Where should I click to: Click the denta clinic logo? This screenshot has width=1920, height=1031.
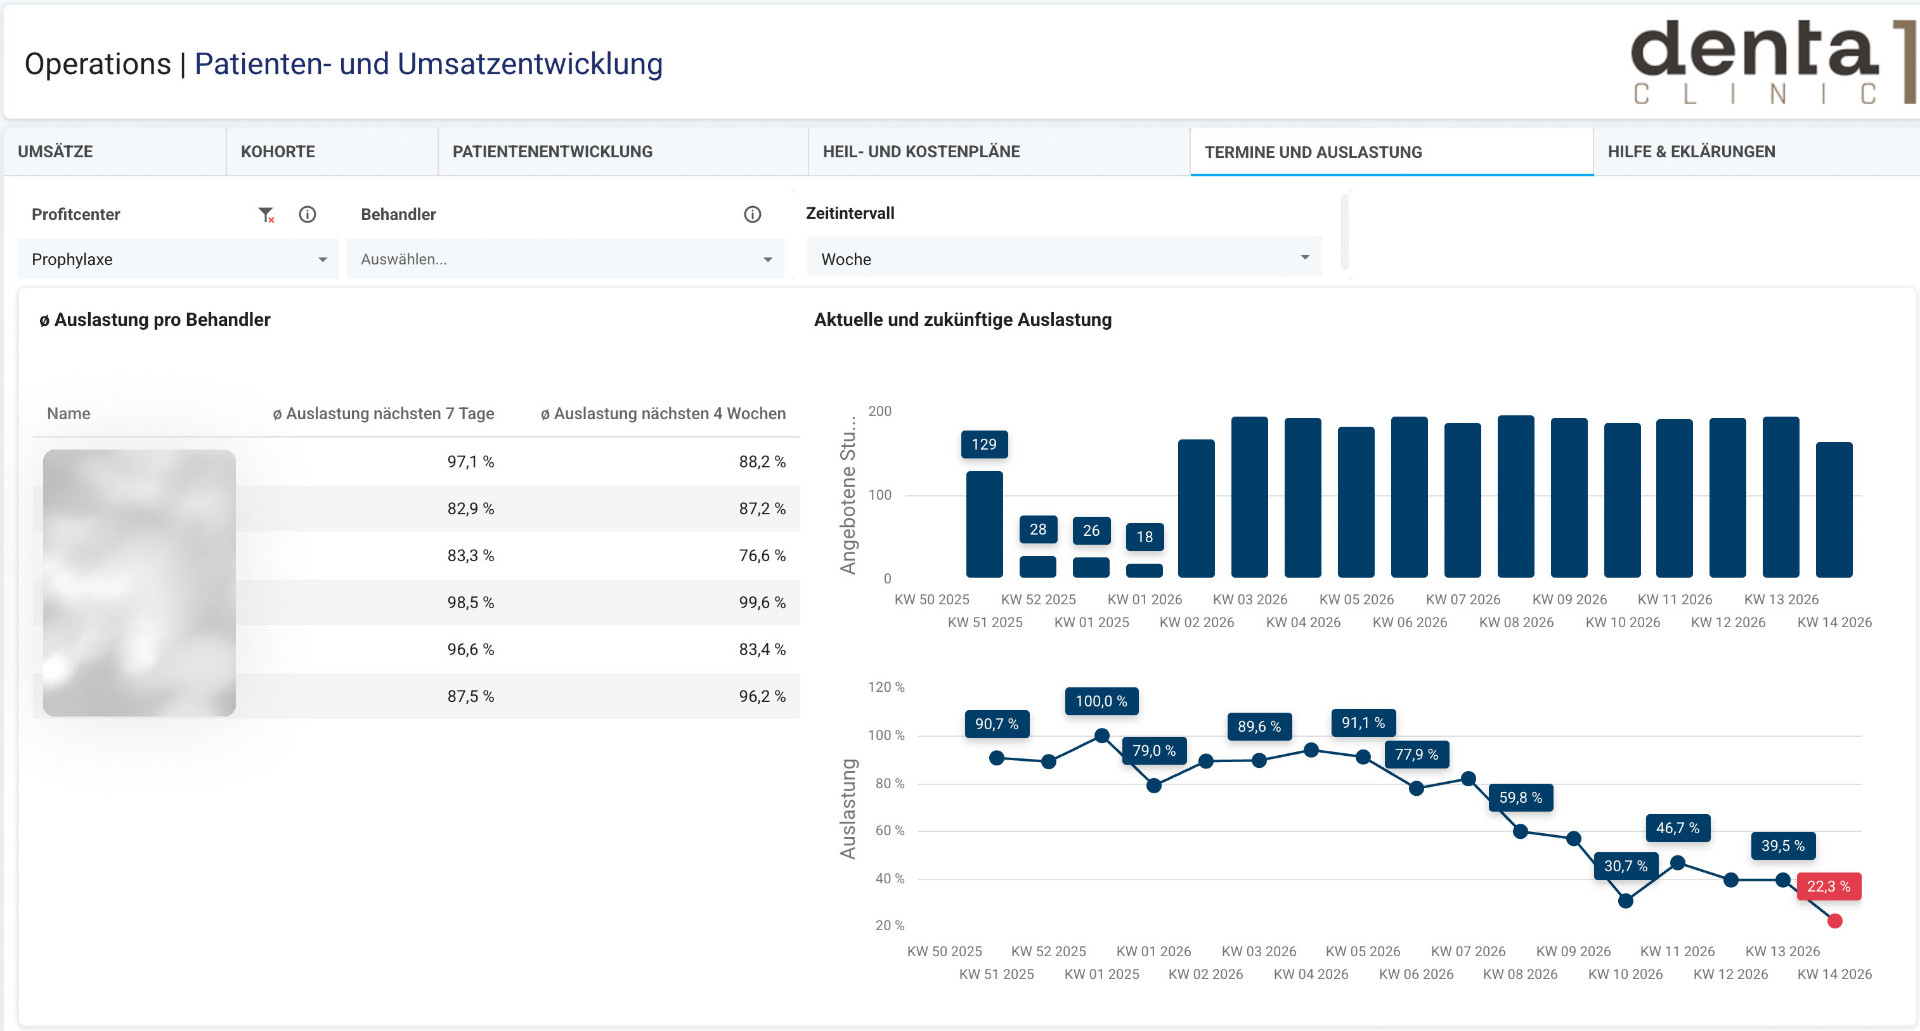[x=1773, y=63]
